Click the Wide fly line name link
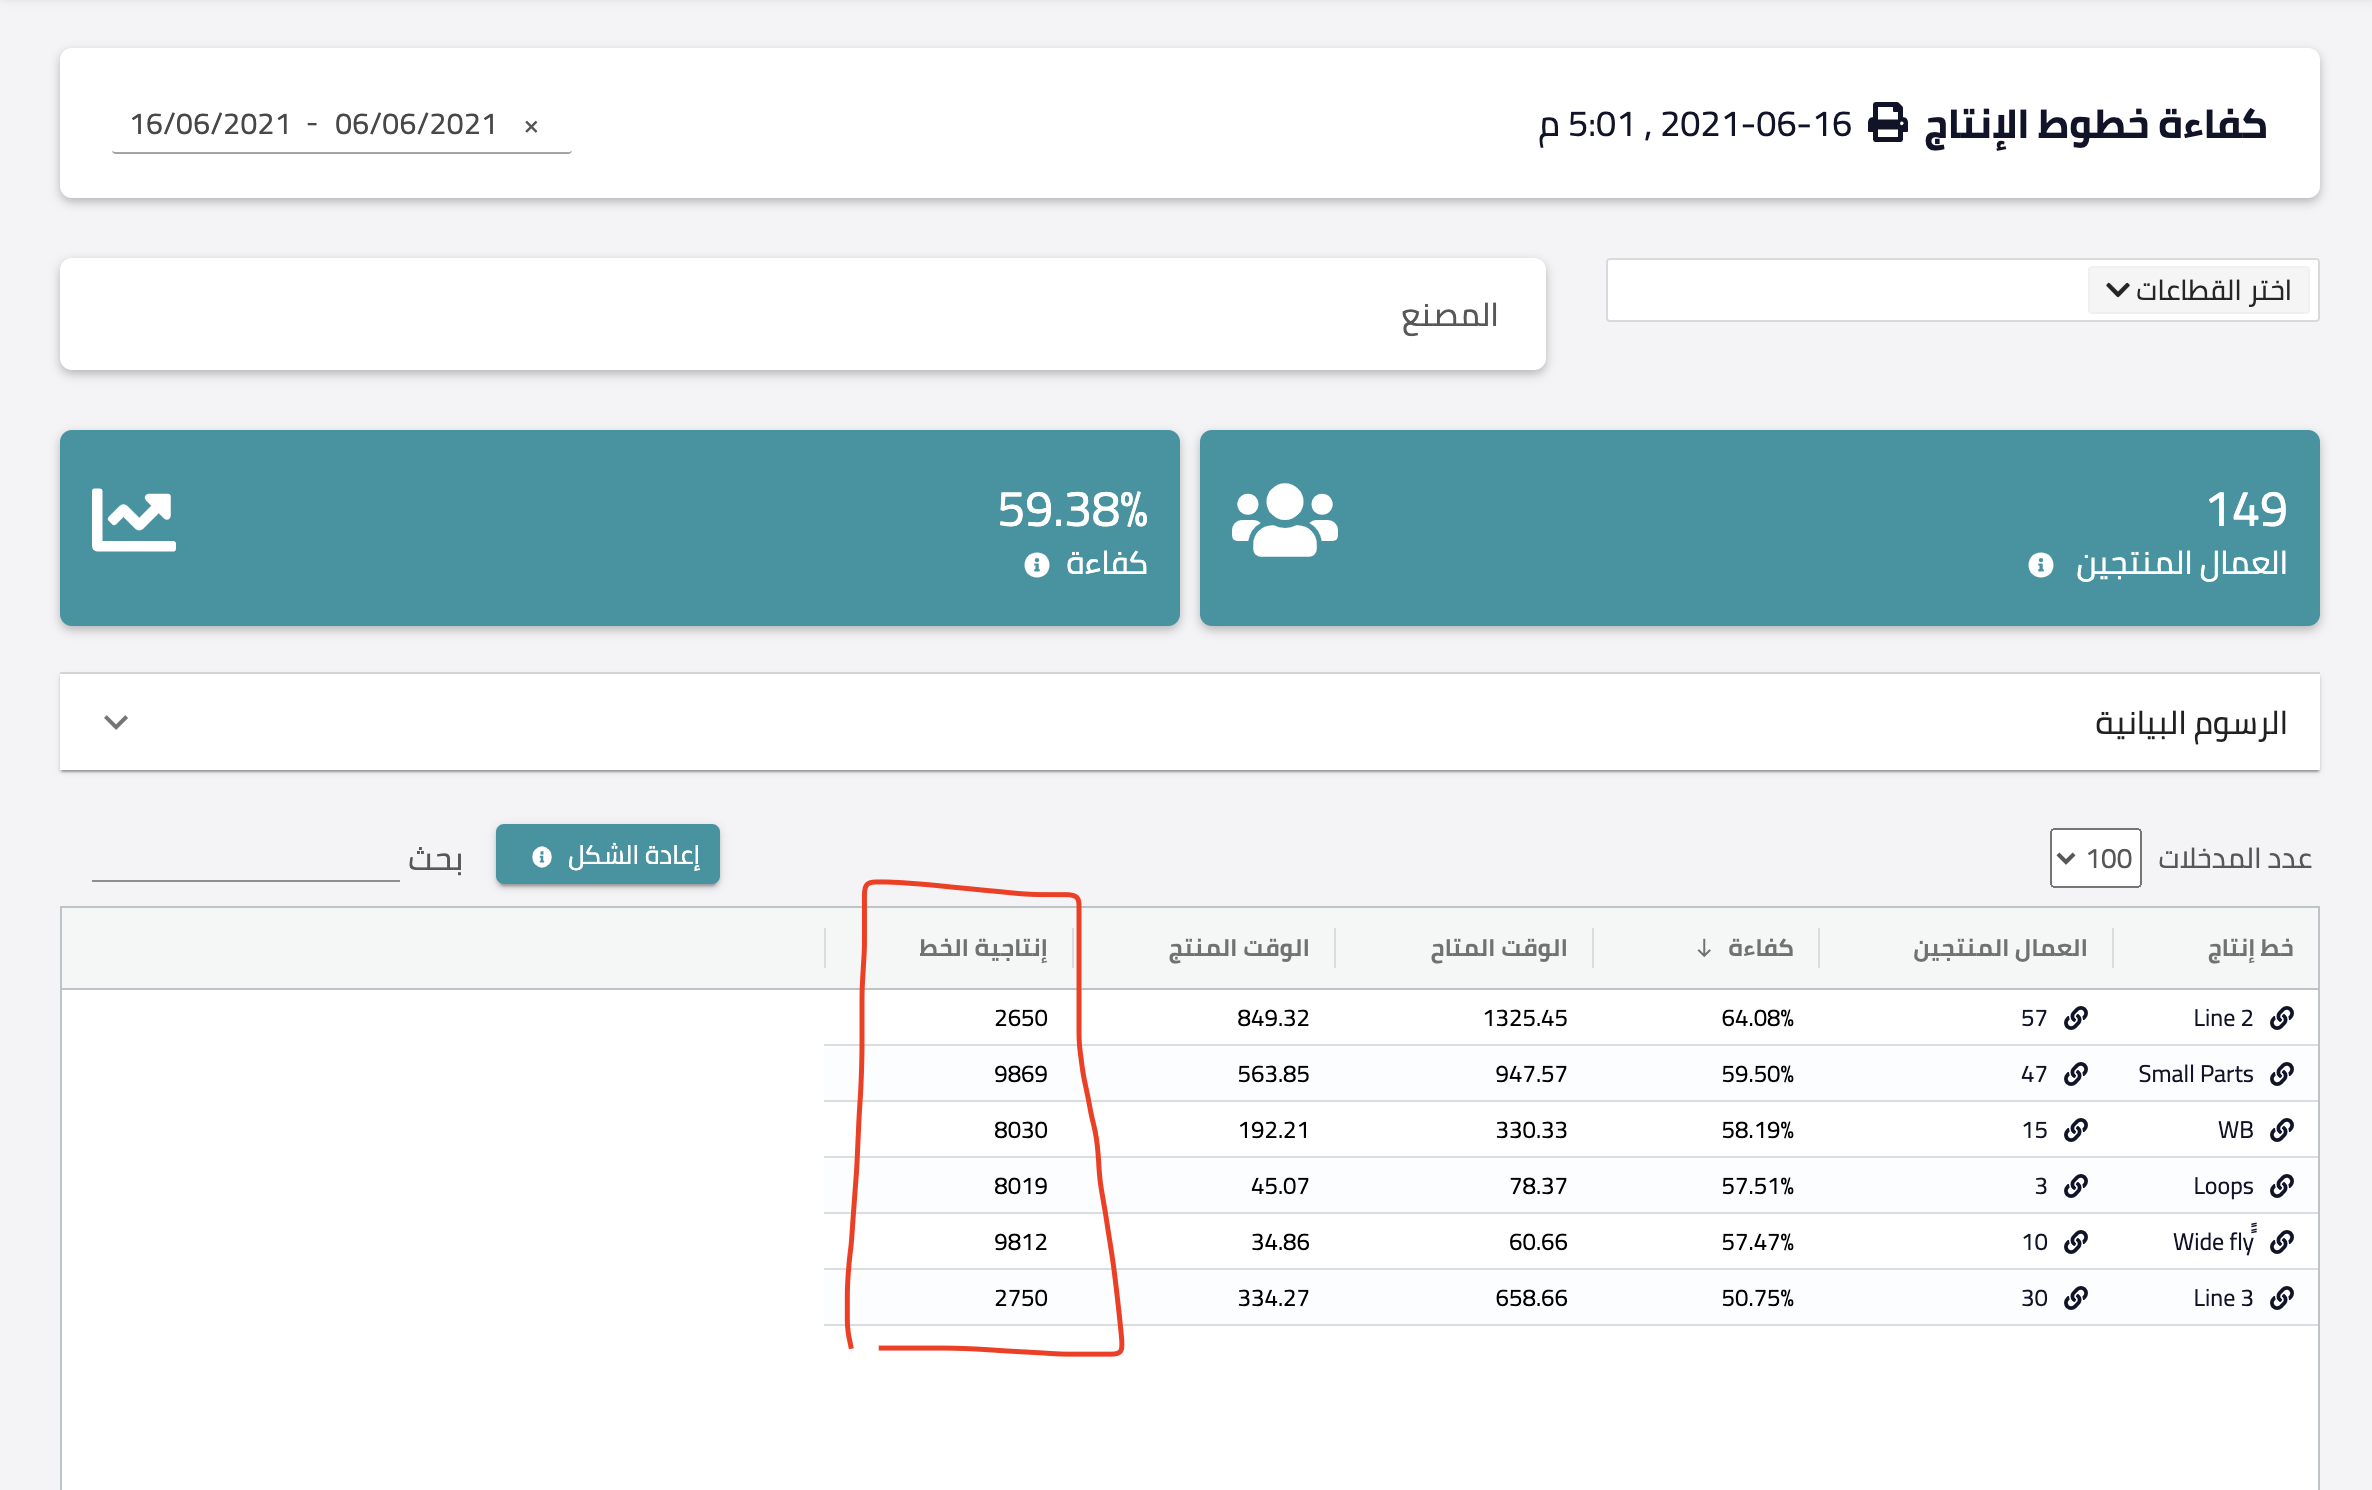 click(2213, 1242)
